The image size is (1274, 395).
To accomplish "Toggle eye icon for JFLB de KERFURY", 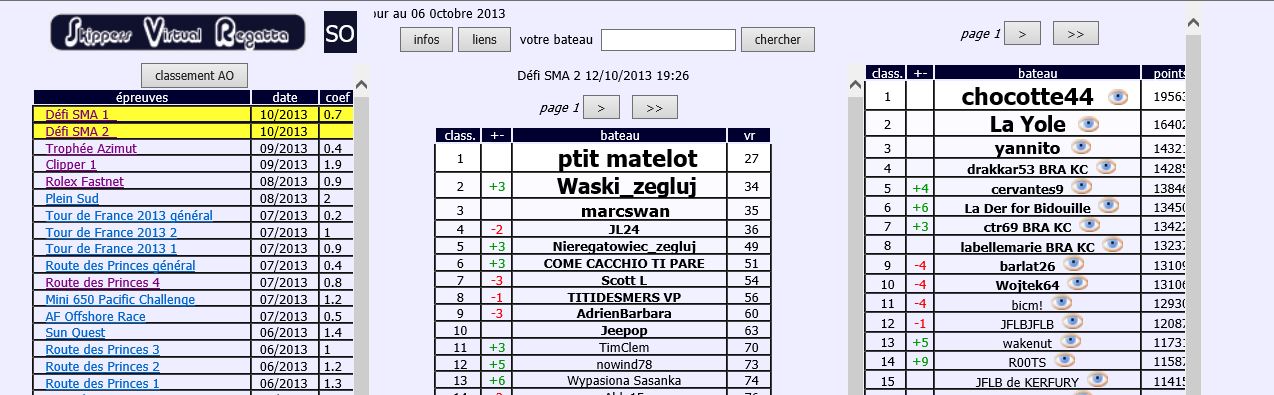I will (x=1098, y=379).
